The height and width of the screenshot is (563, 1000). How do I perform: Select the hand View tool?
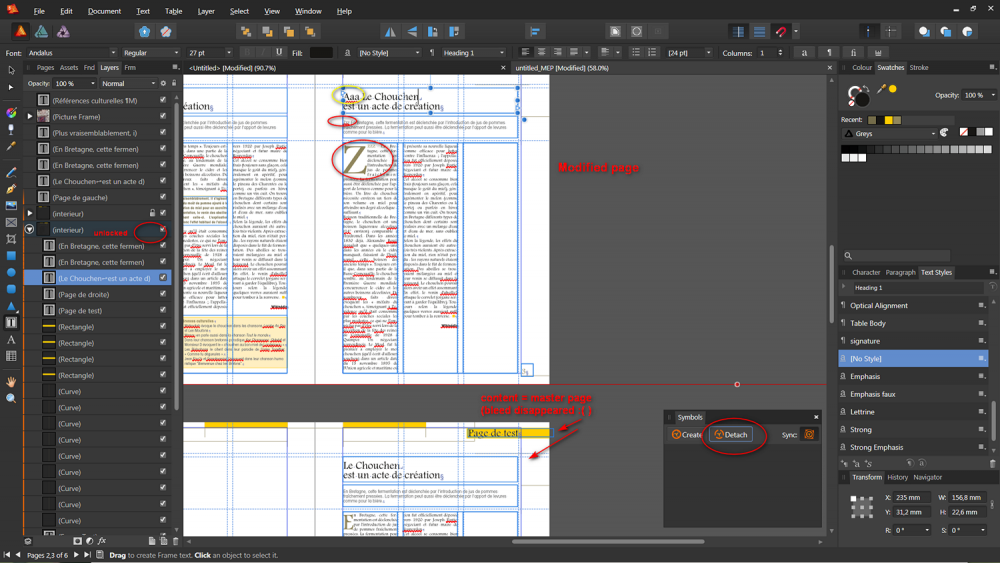click(11, 382)
